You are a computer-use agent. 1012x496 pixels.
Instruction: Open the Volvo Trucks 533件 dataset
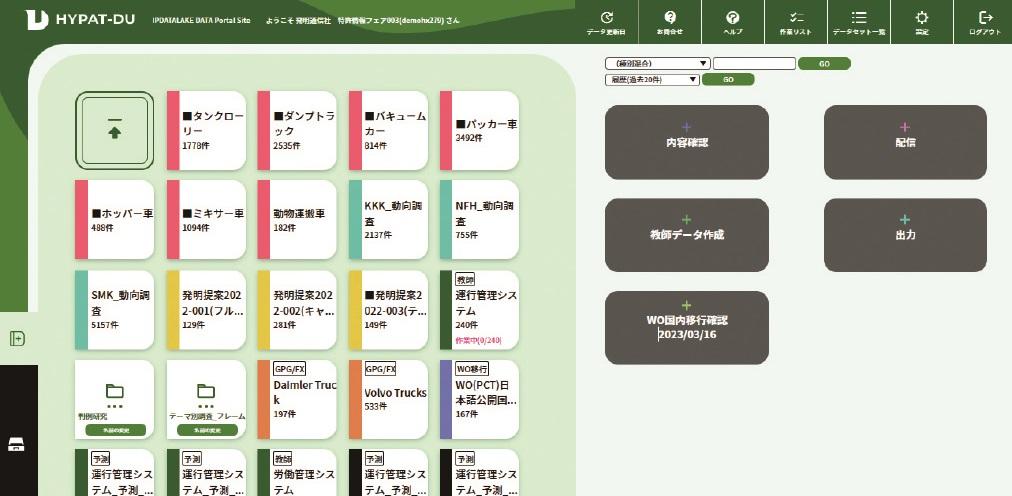(x=389, y=399)
